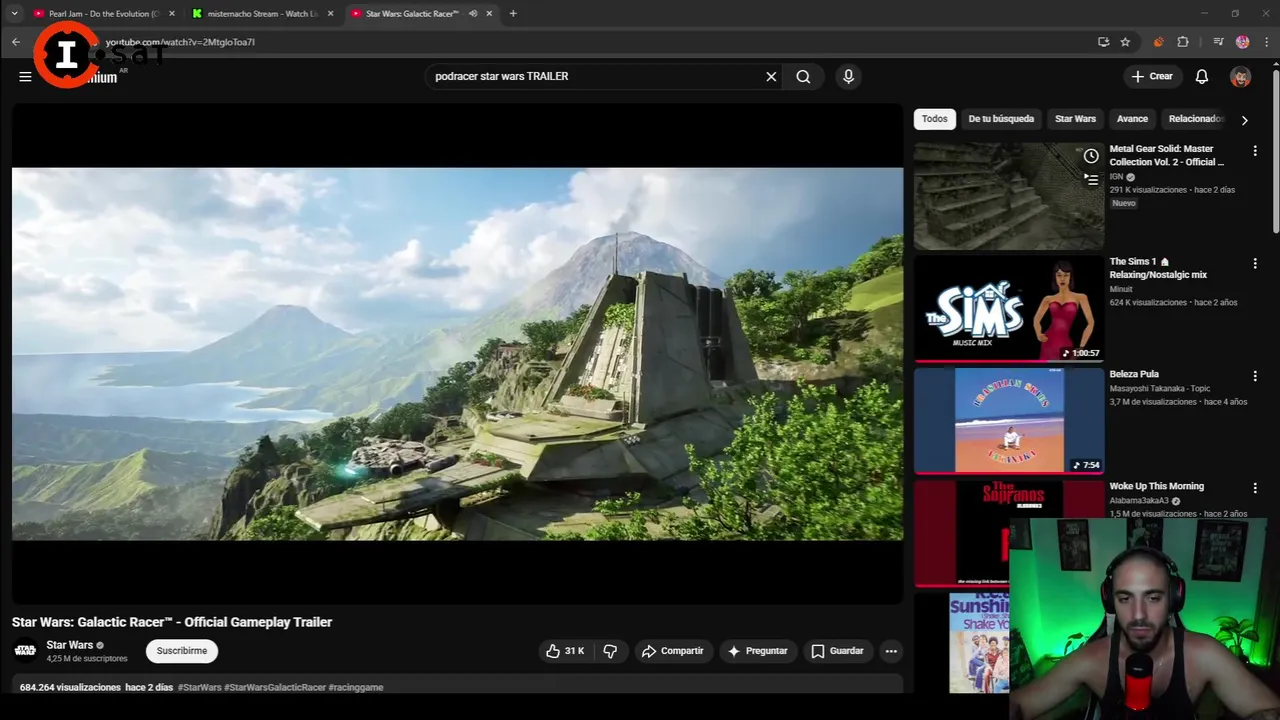Add Metal Gear Solid video to queue
Image resolution: width=1280 pixels, height=720 pixels.
1091,180
